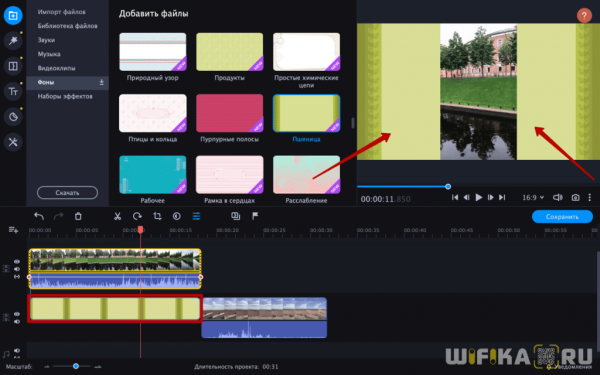Open the Музыка category
600x375 pixels.
coord(49,54)
